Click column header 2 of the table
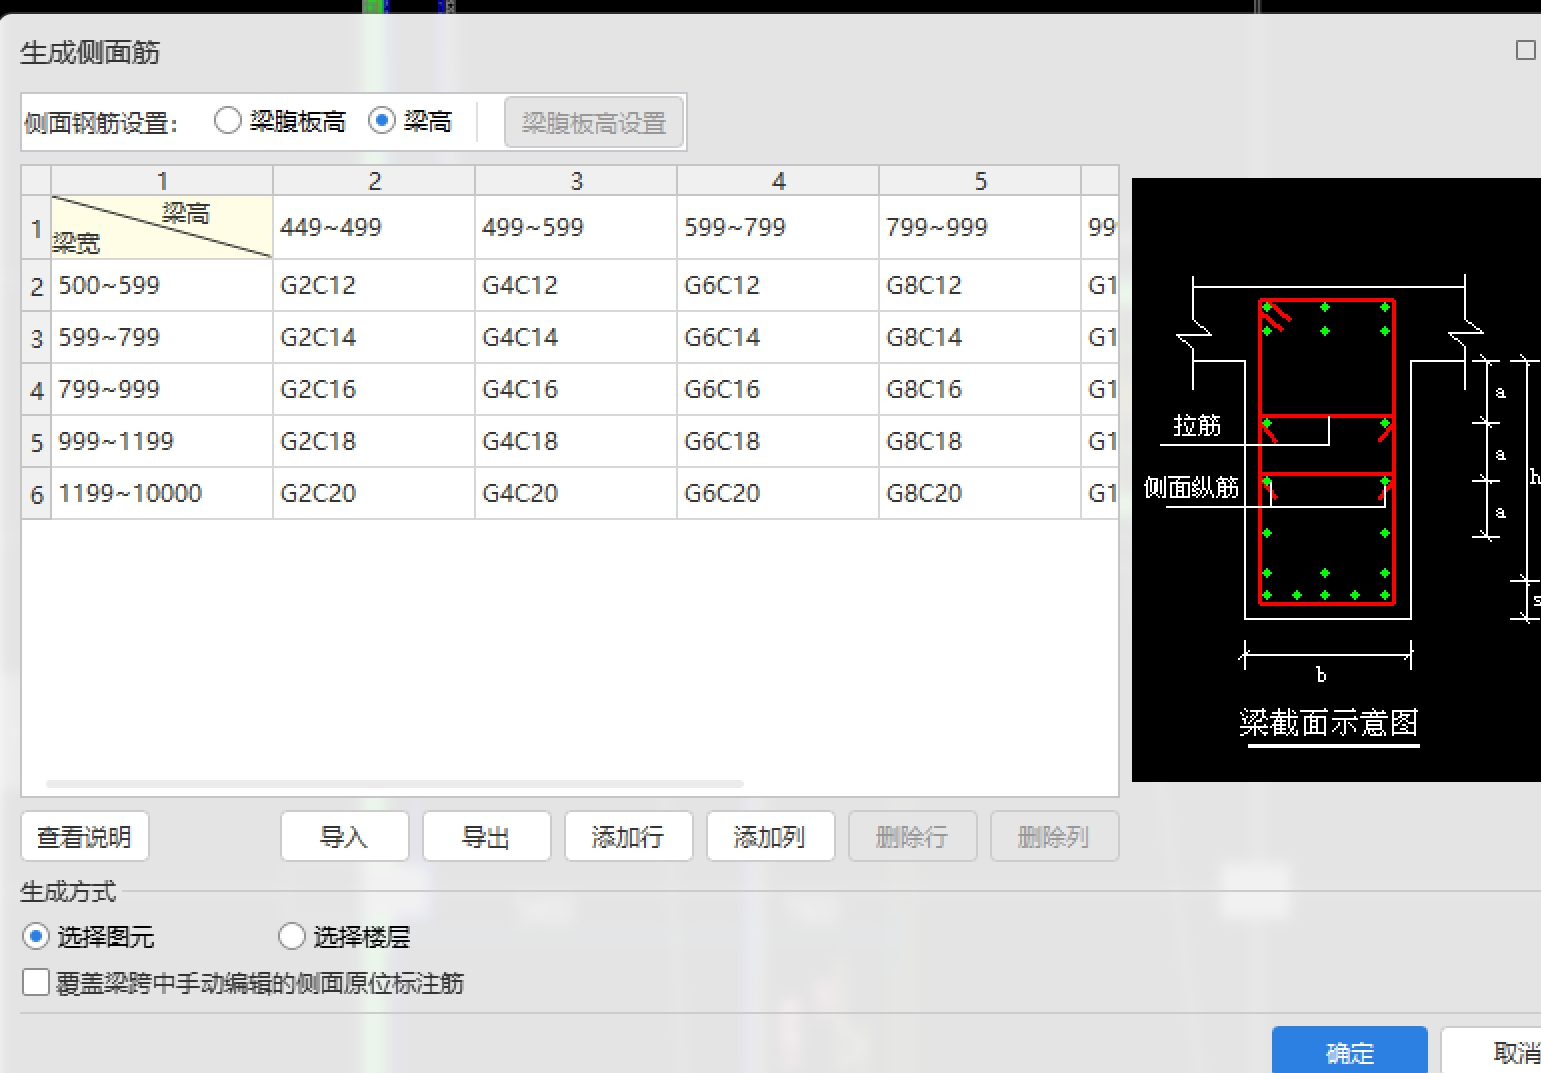The height and width of the screenshot is (1073, 1541). [x=374, y=180]
